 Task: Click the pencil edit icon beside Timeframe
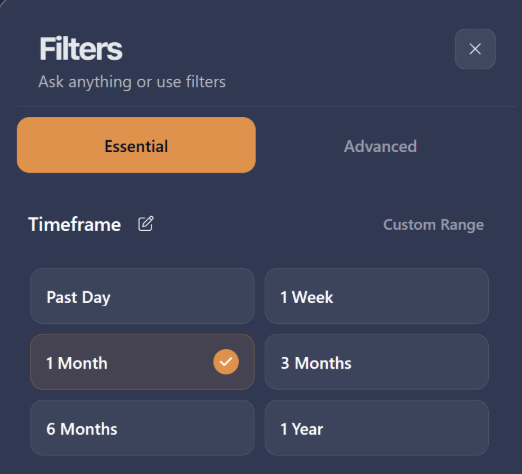(146, 224)
